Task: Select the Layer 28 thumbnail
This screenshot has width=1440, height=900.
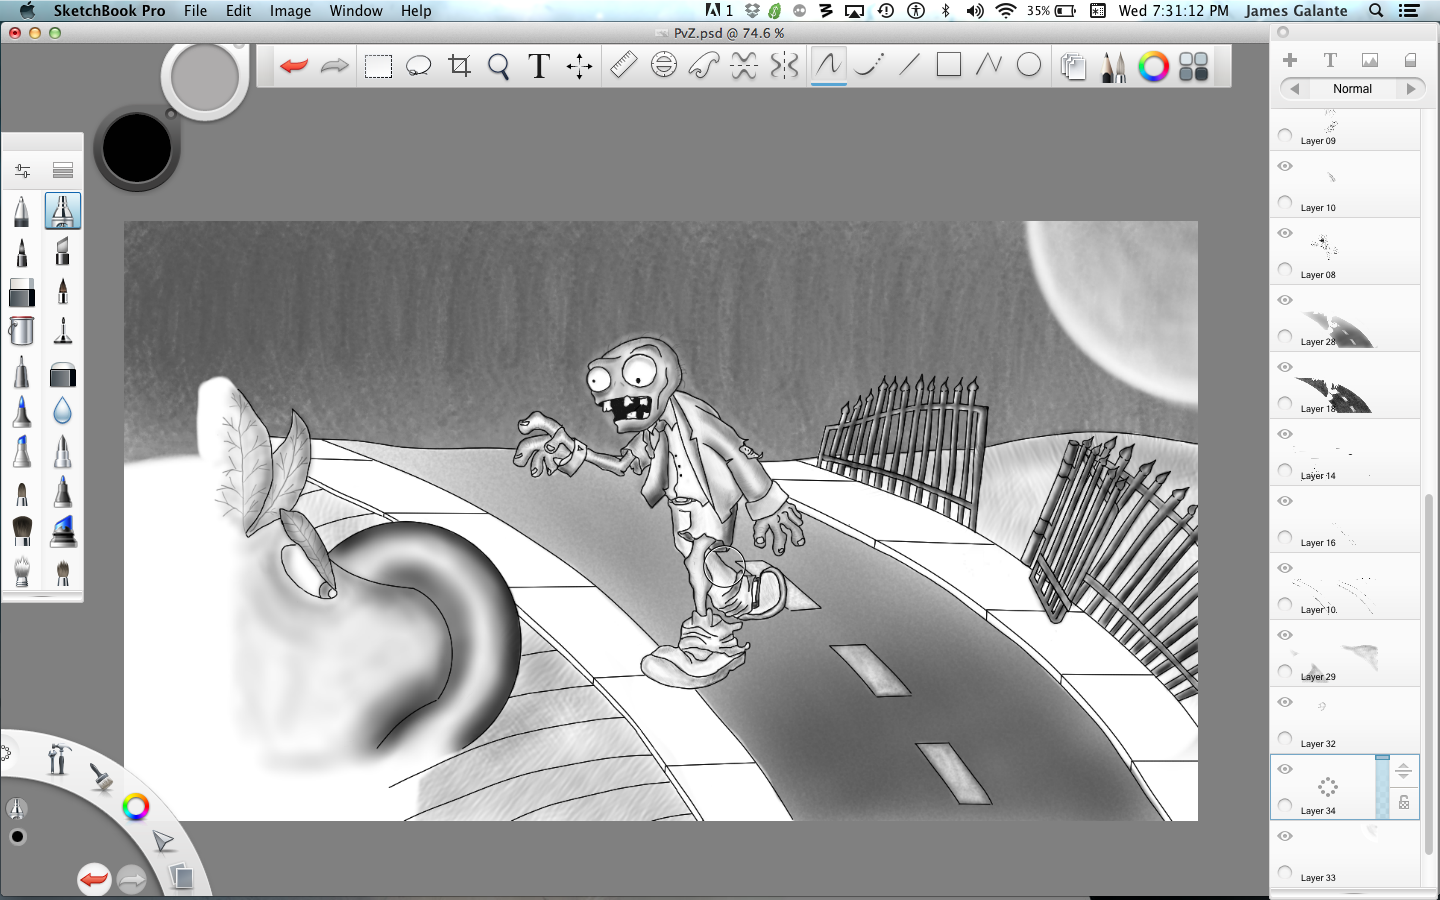Action: pos(1334,330)
